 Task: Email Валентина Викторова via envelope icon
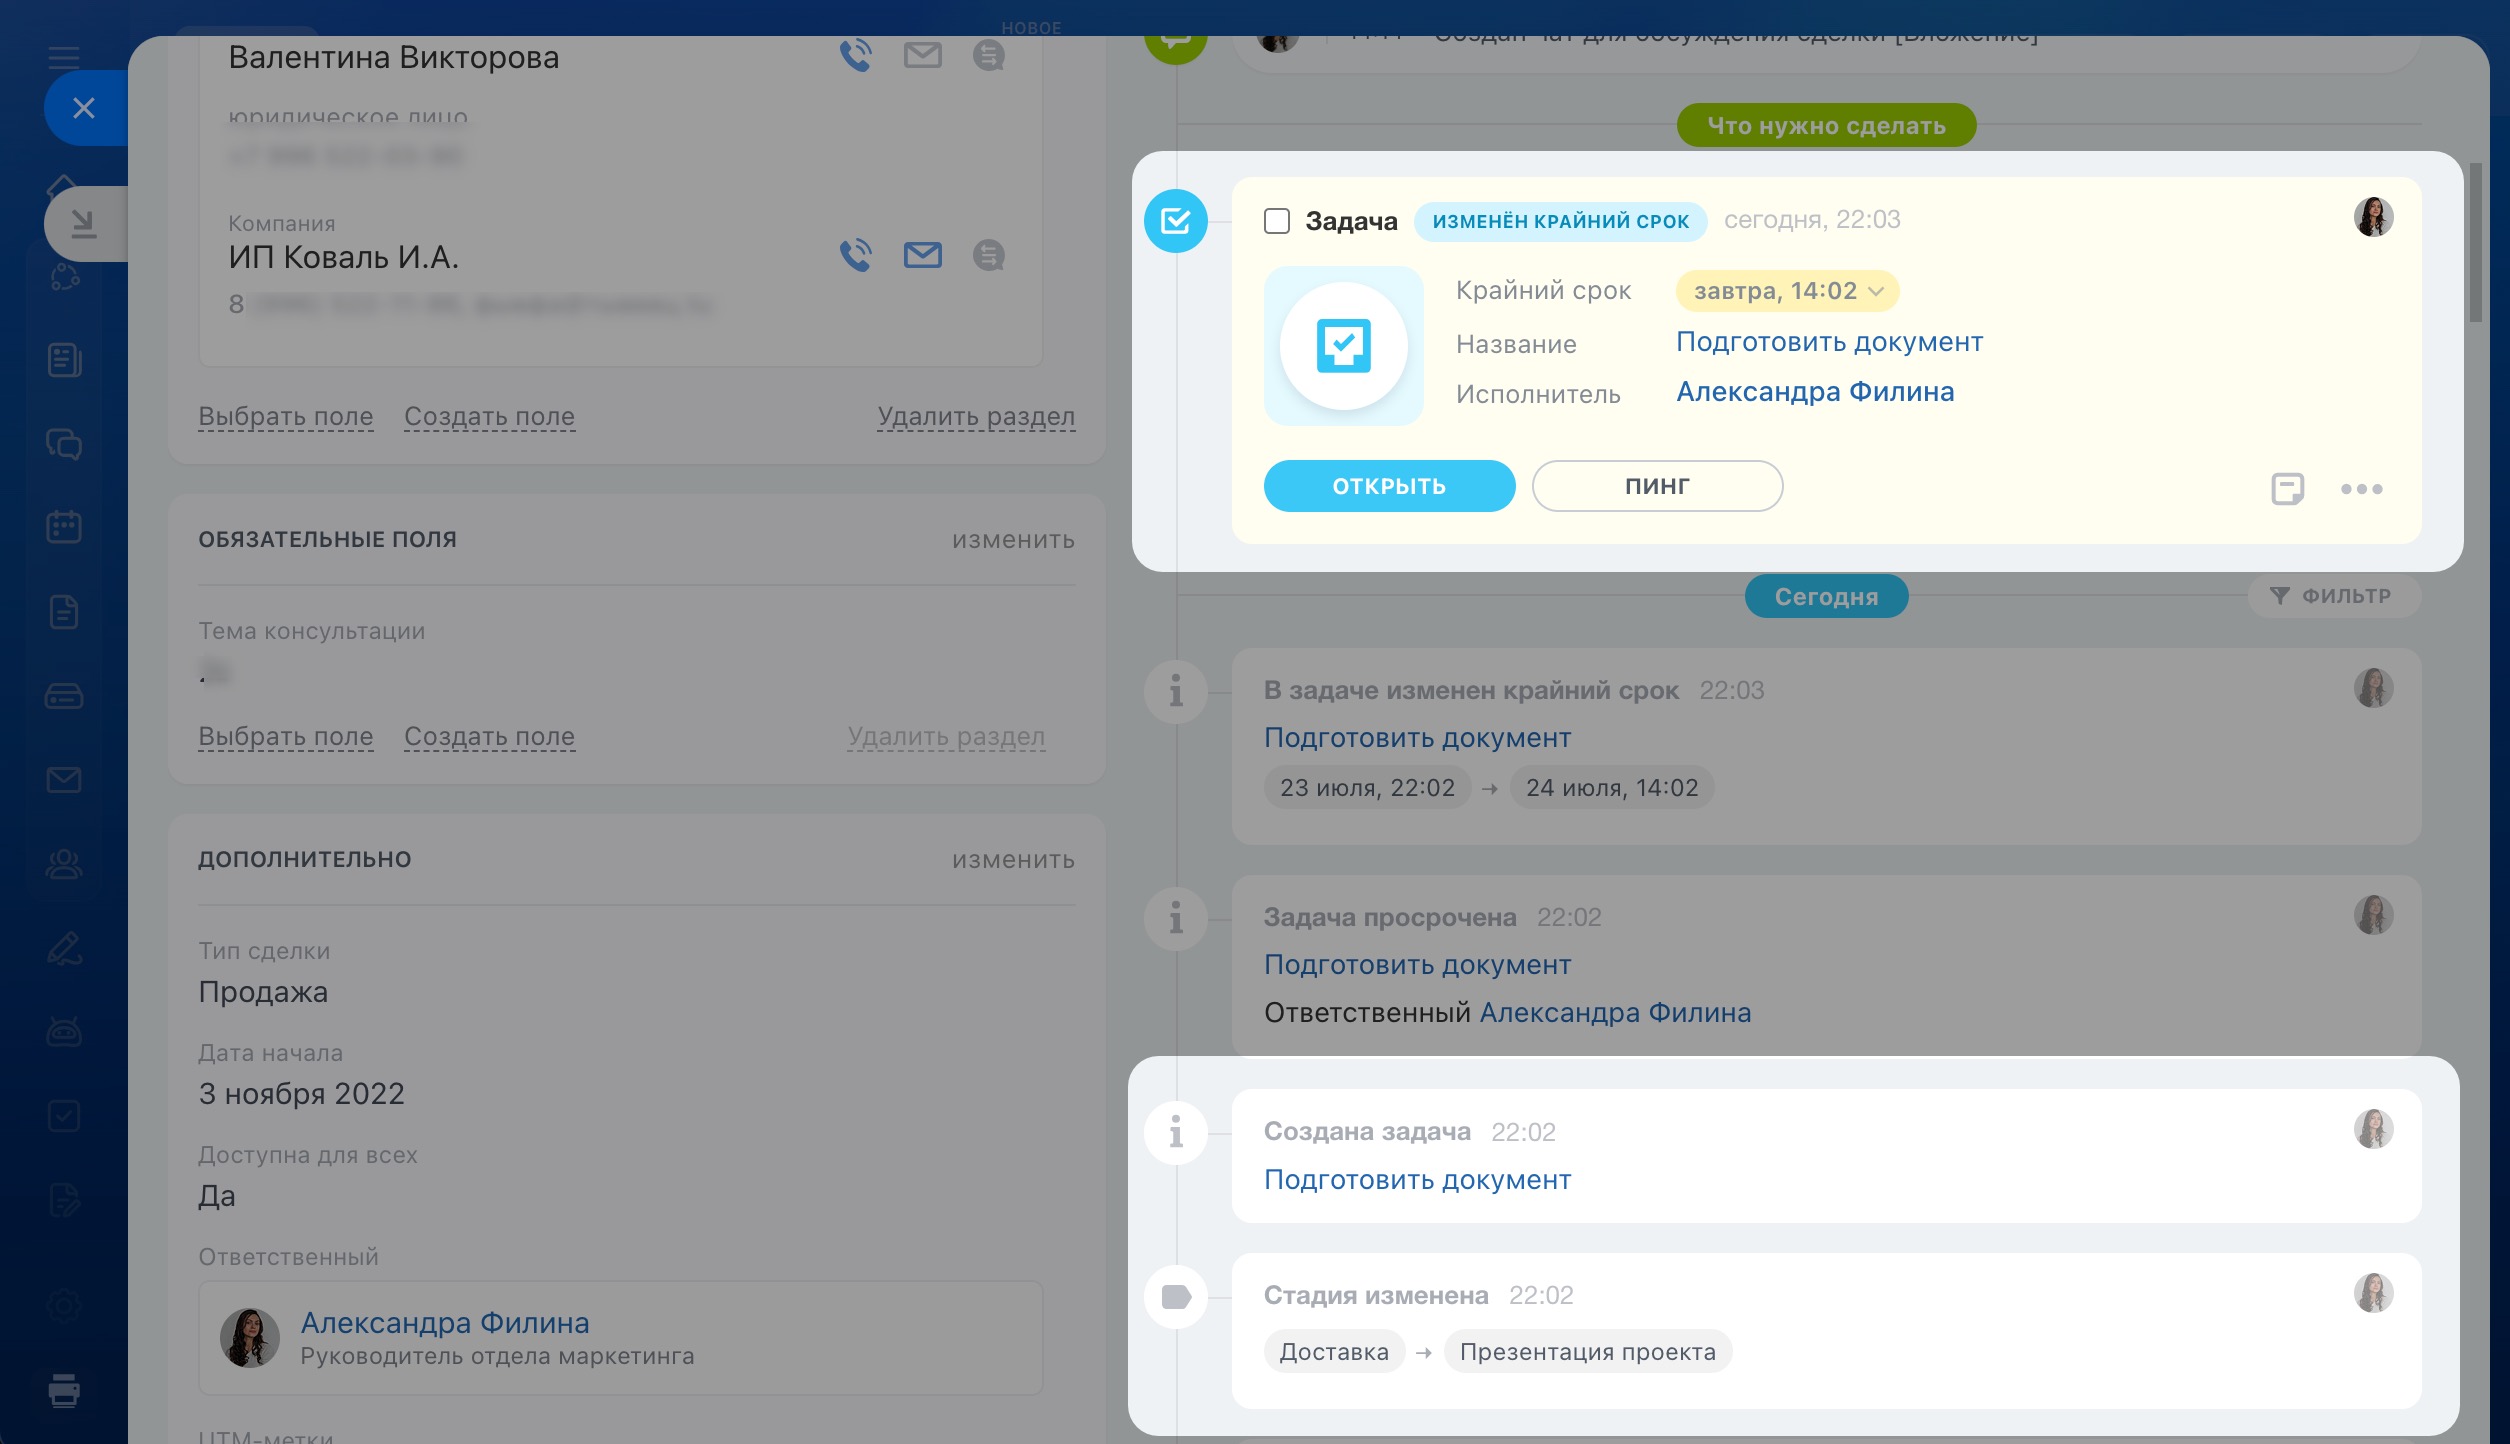click(x=922, y=55)
